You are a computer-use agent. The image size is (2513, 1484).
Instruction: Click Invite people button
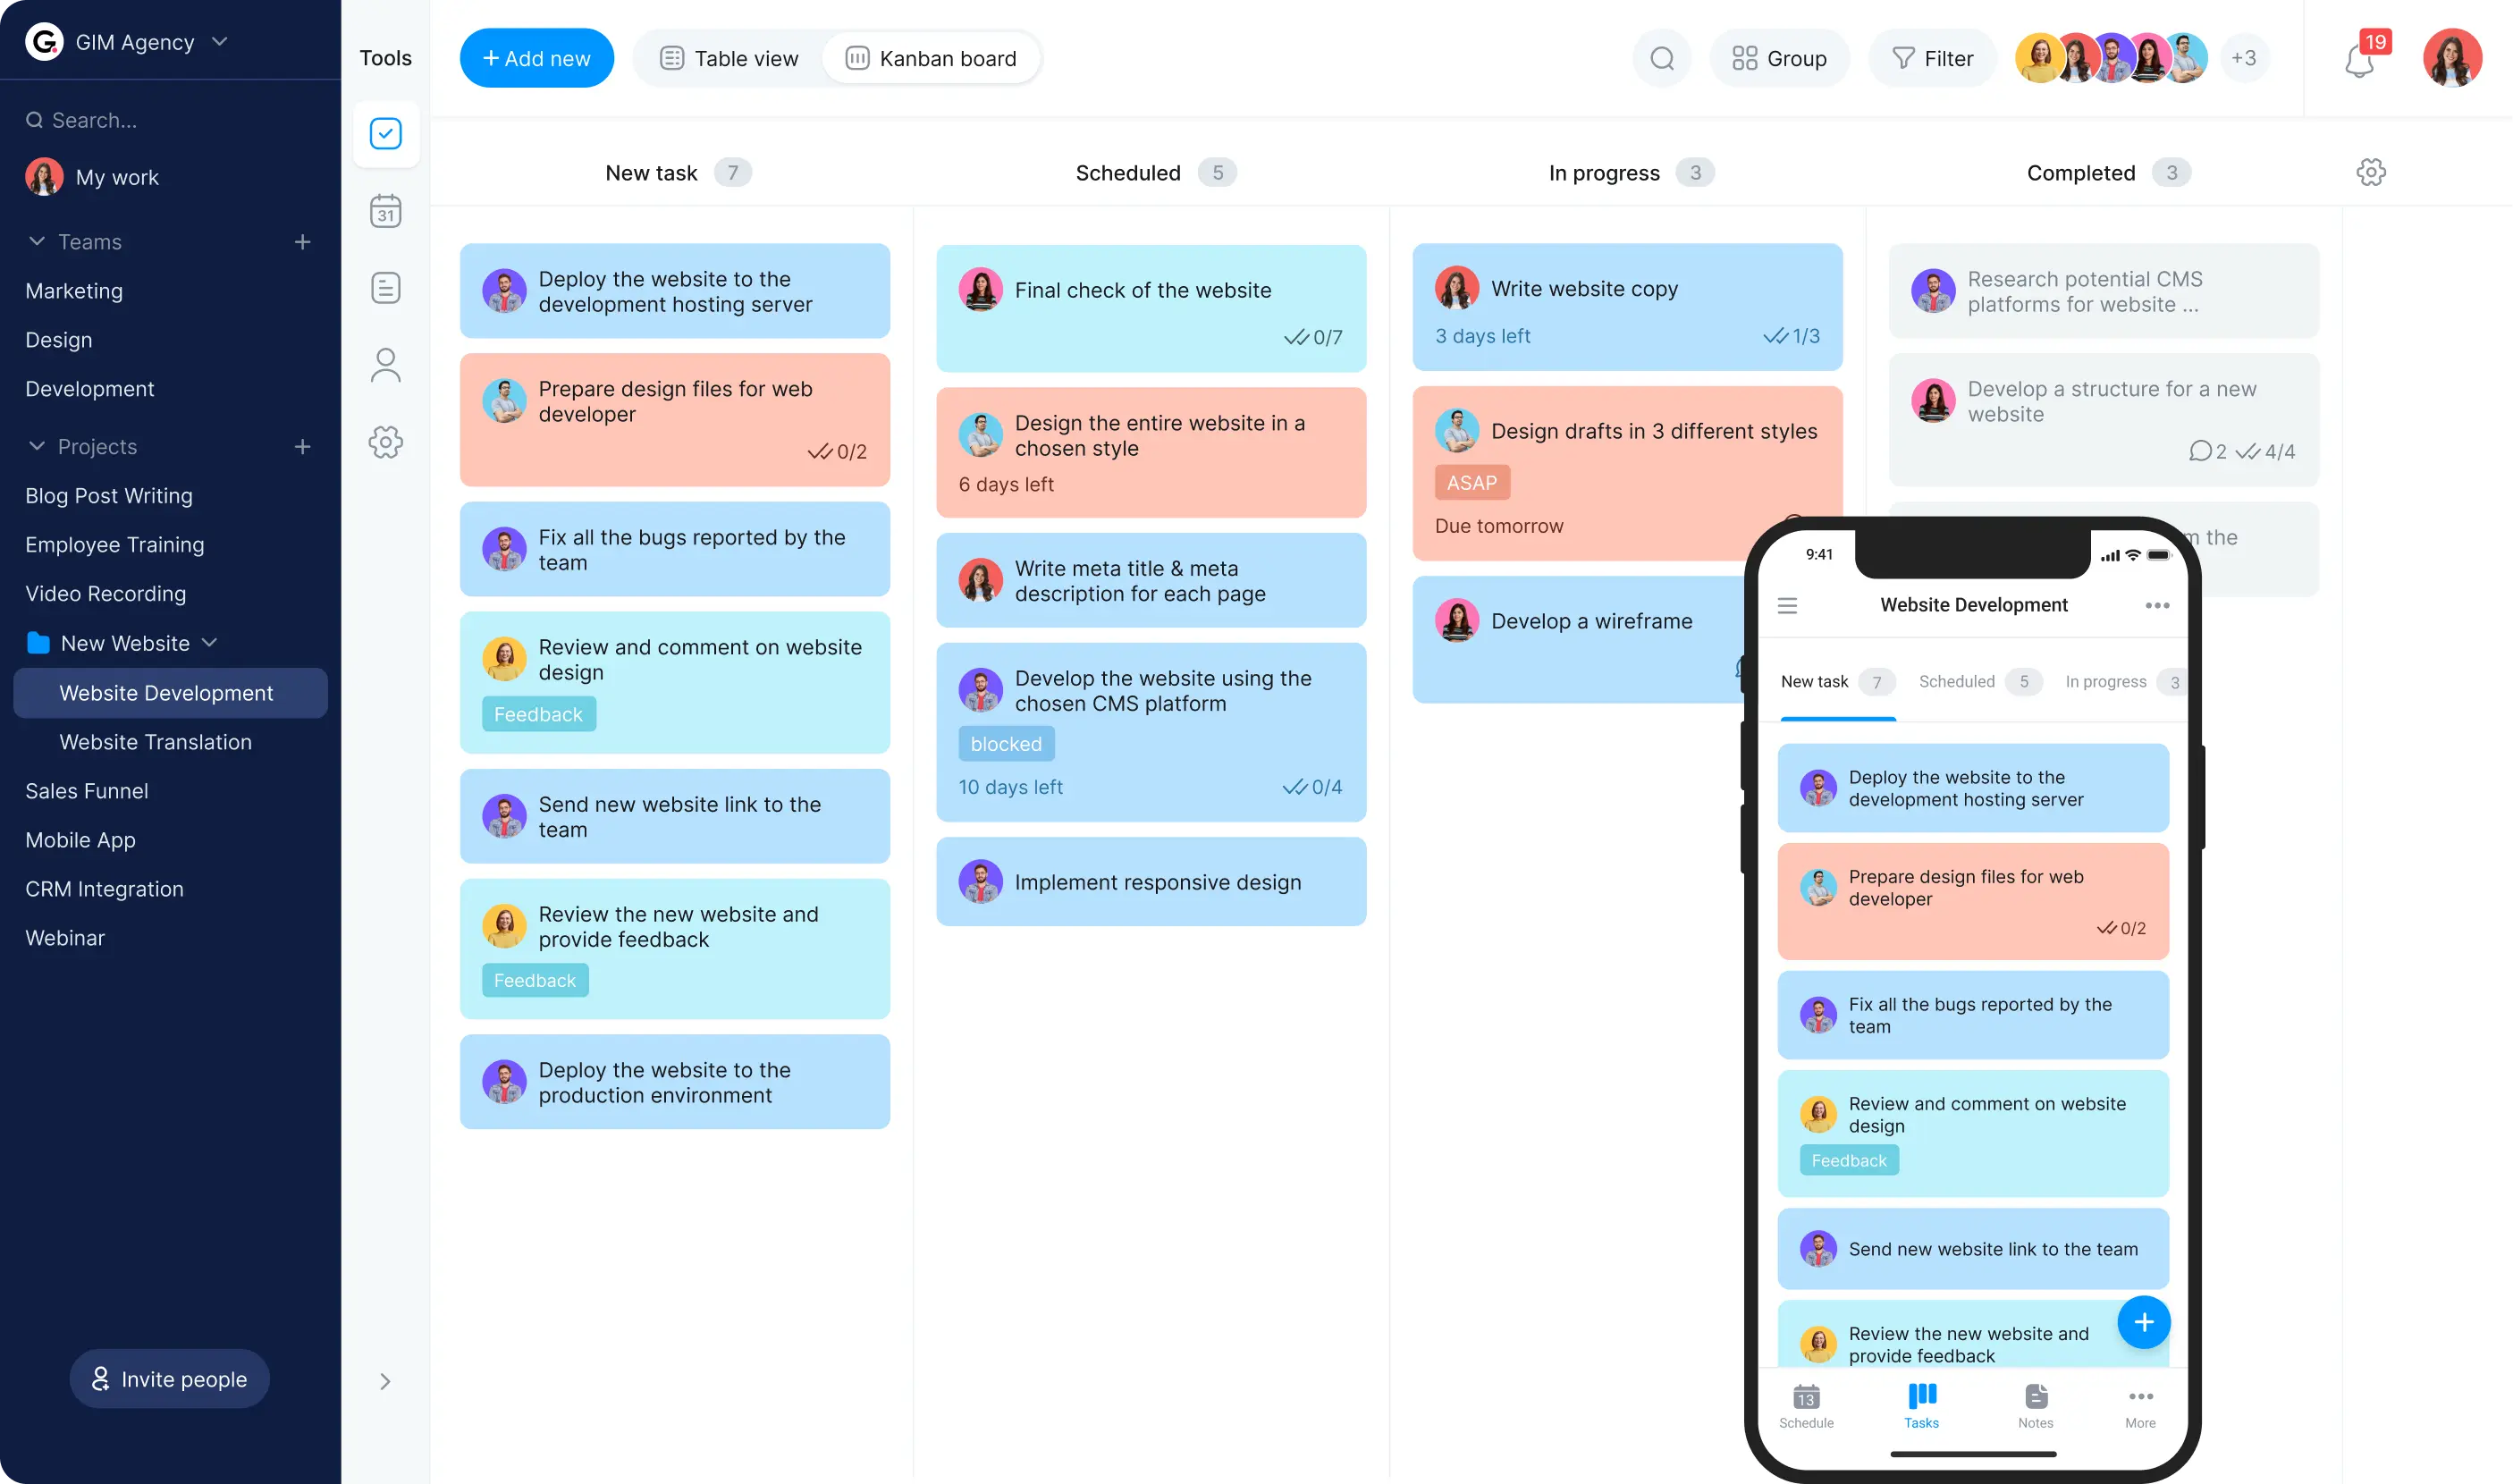pyautogui.click(x=170, y=1378)
